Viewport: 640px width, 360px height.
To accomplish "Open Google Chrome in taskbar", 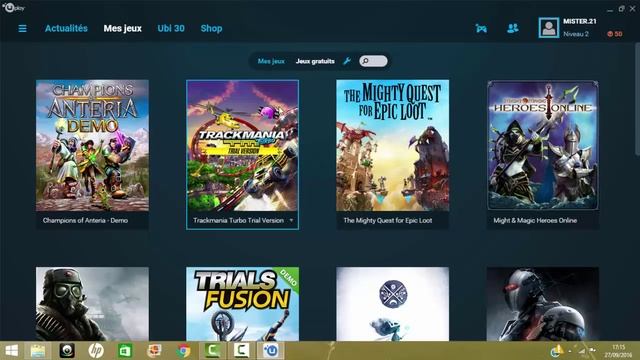I will [x=183, y=351].
